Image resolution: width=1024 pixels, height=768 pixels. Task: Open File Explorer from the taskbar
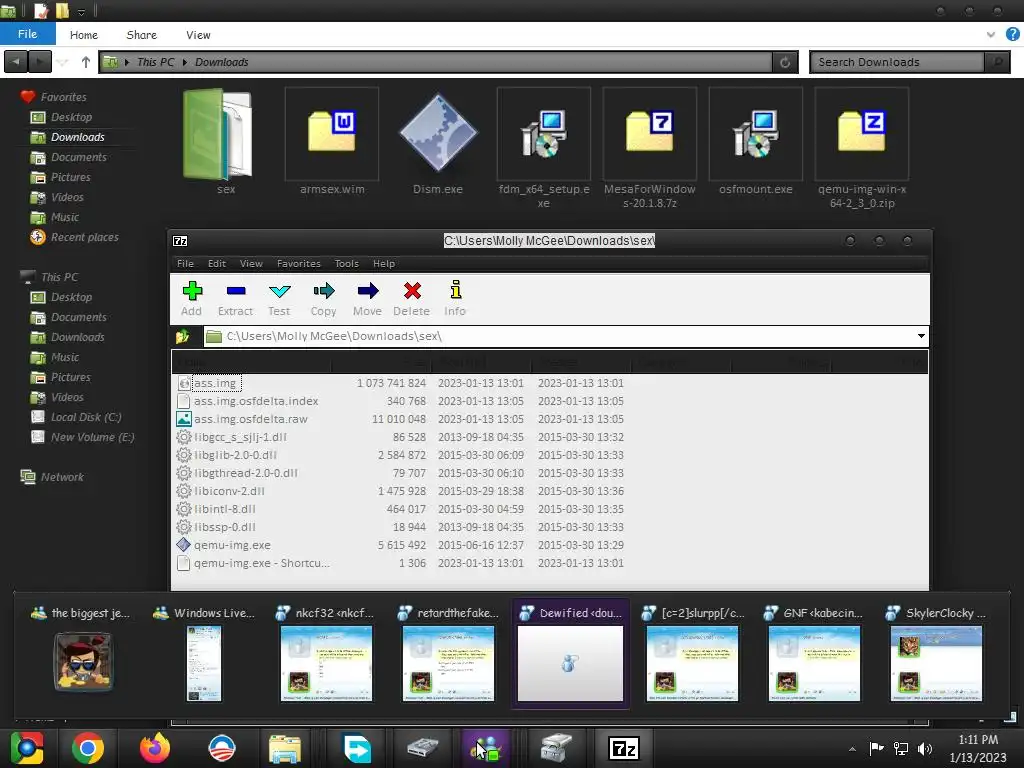point(285,748)
